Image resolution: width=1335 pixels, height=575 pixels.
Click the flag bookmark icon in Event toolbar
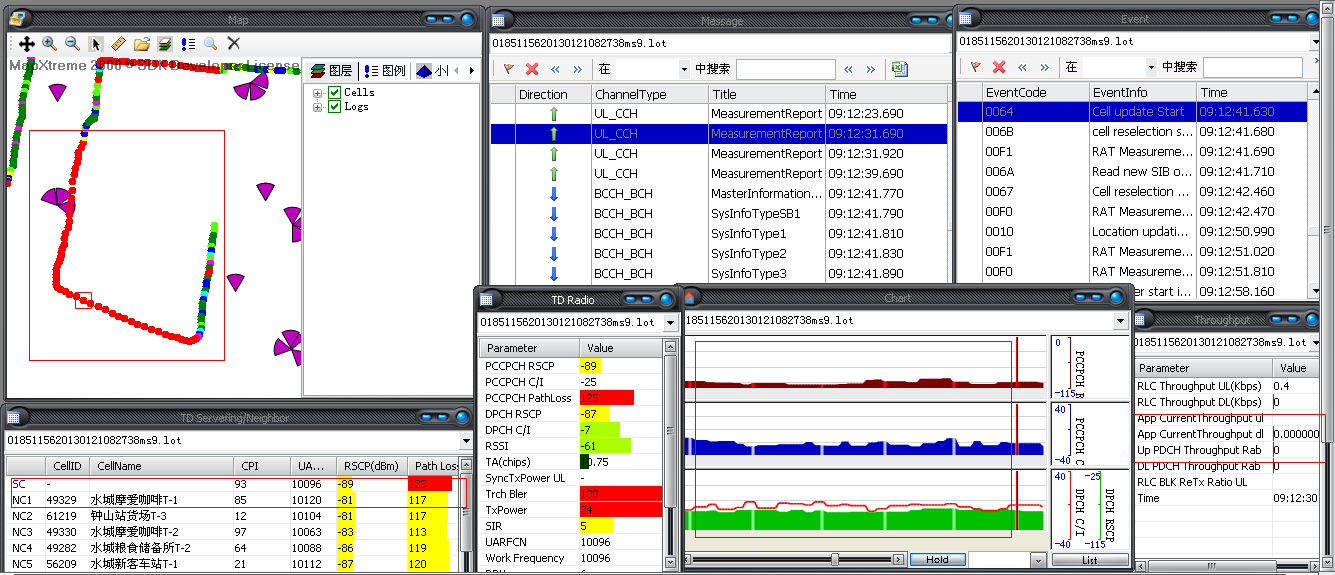coord(975,67)
